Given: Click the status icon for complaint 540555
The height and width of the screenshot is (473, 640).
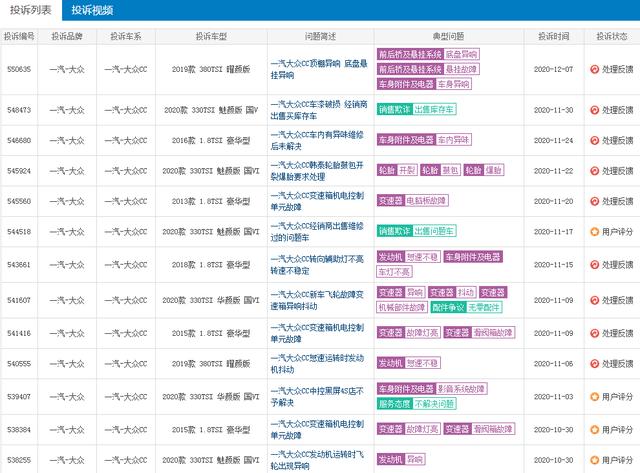Looking at the screenshot, I should click(x=594, y=364).
